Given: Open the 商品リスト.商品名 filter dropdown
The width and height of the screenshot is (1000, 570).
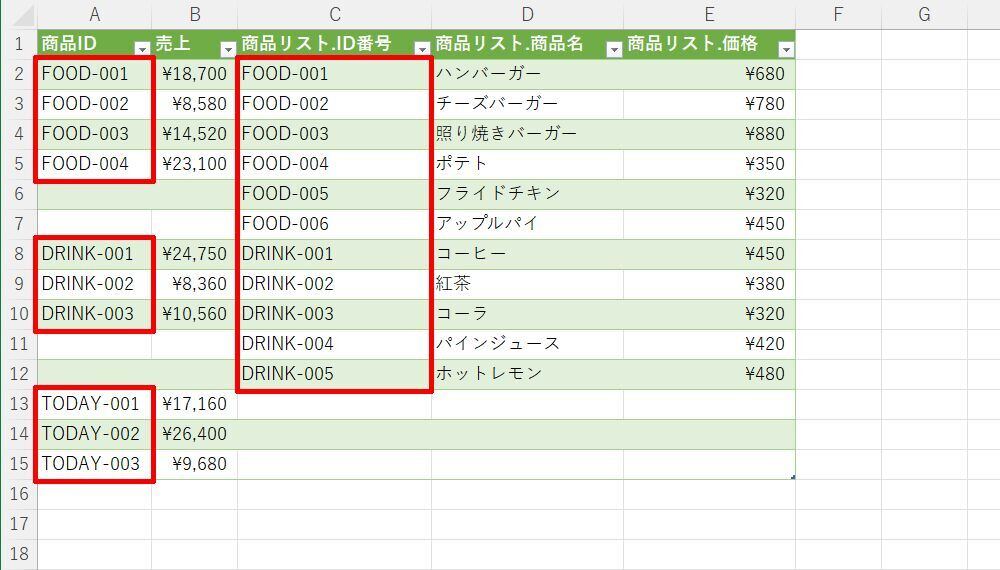Looking at the screenshot, I should [614, 49].
